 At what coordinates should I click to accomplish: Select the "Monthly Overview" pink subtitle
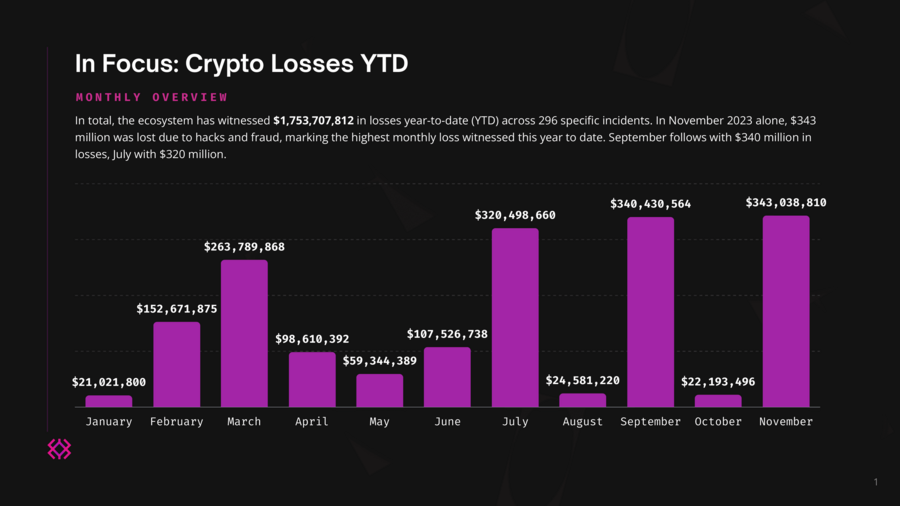coord(152,97)
